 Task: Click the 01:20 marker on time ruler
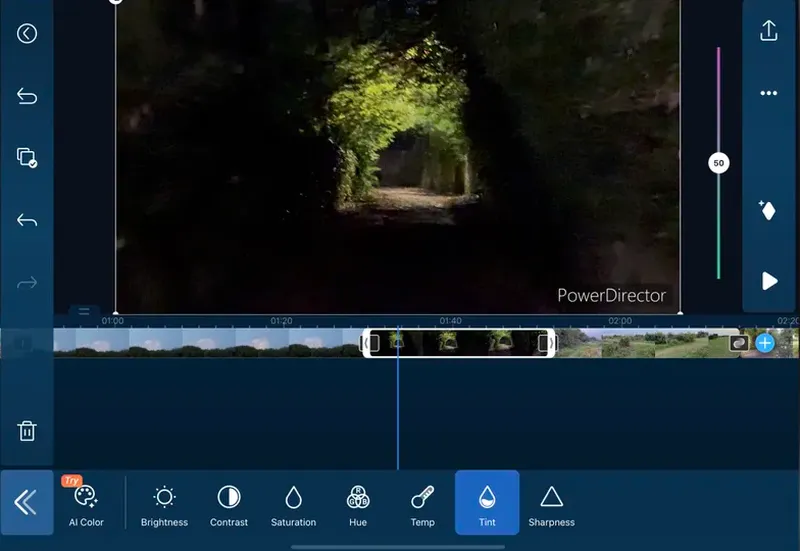coord(281,321)
